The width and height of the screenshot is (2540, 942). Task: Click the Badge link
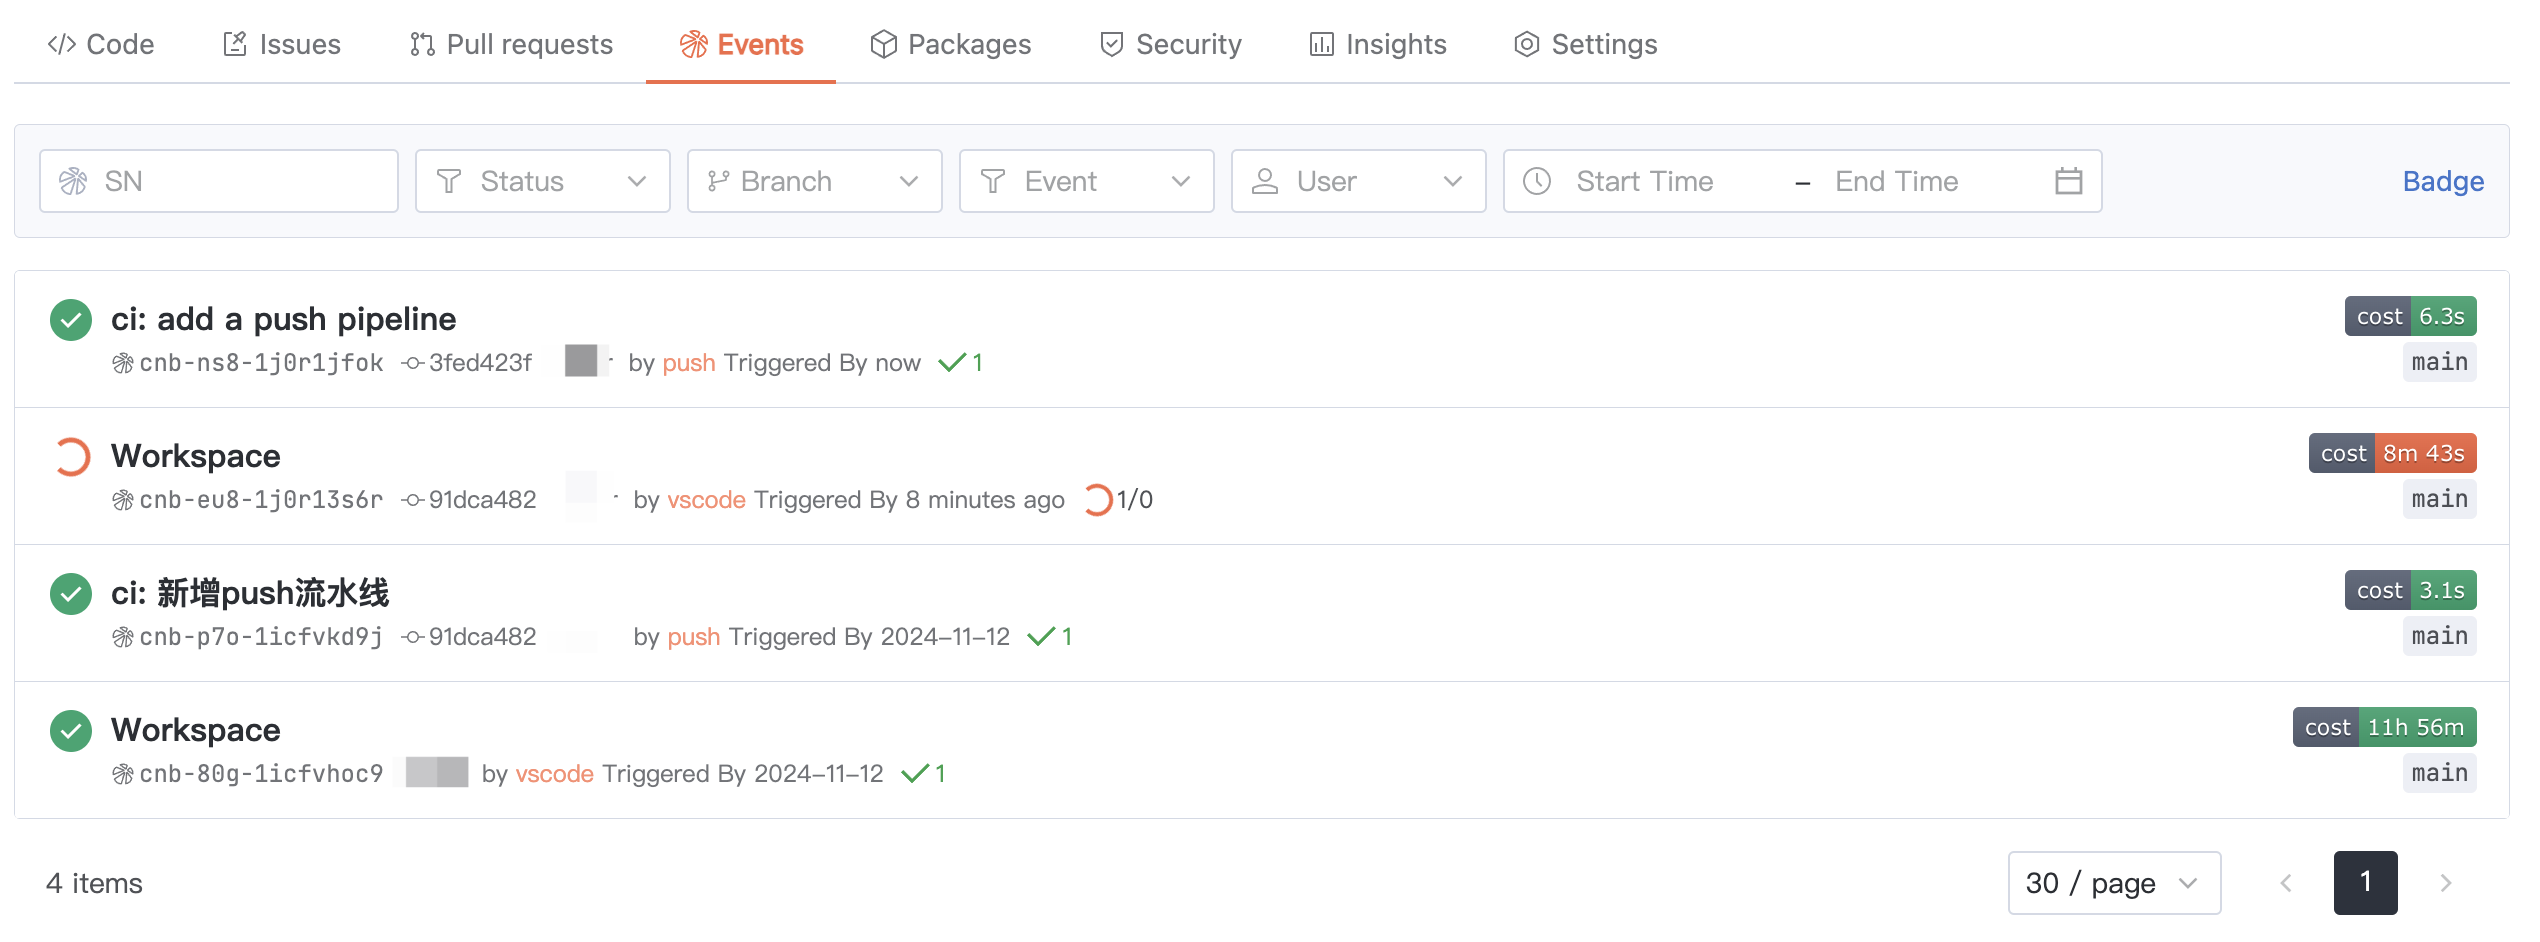2443,181
